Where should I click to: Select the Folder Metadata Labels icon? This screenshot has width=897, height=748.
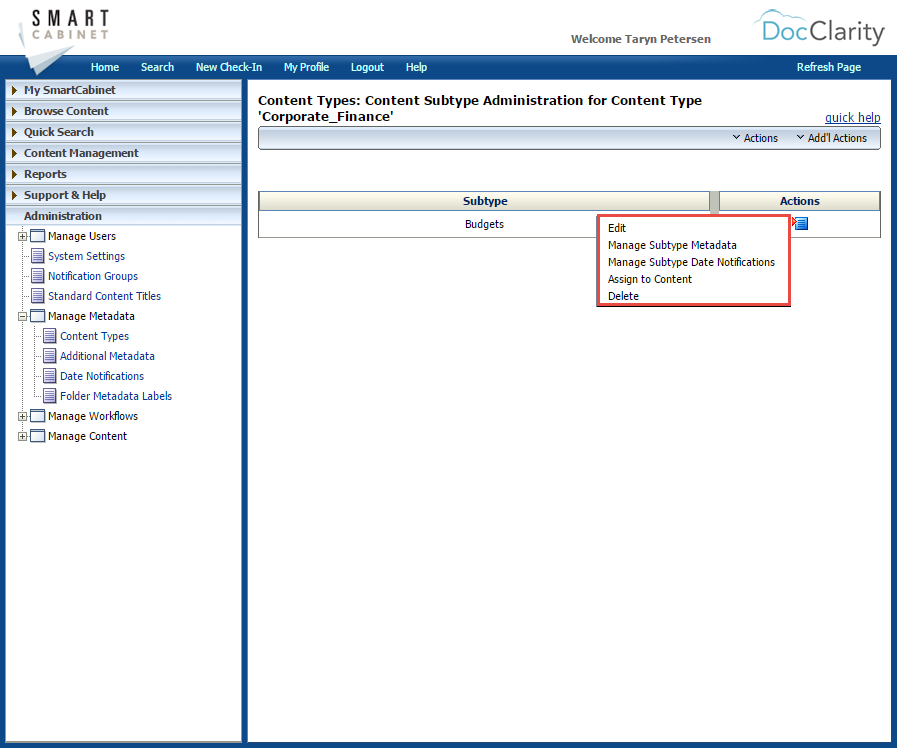(48, 396)
